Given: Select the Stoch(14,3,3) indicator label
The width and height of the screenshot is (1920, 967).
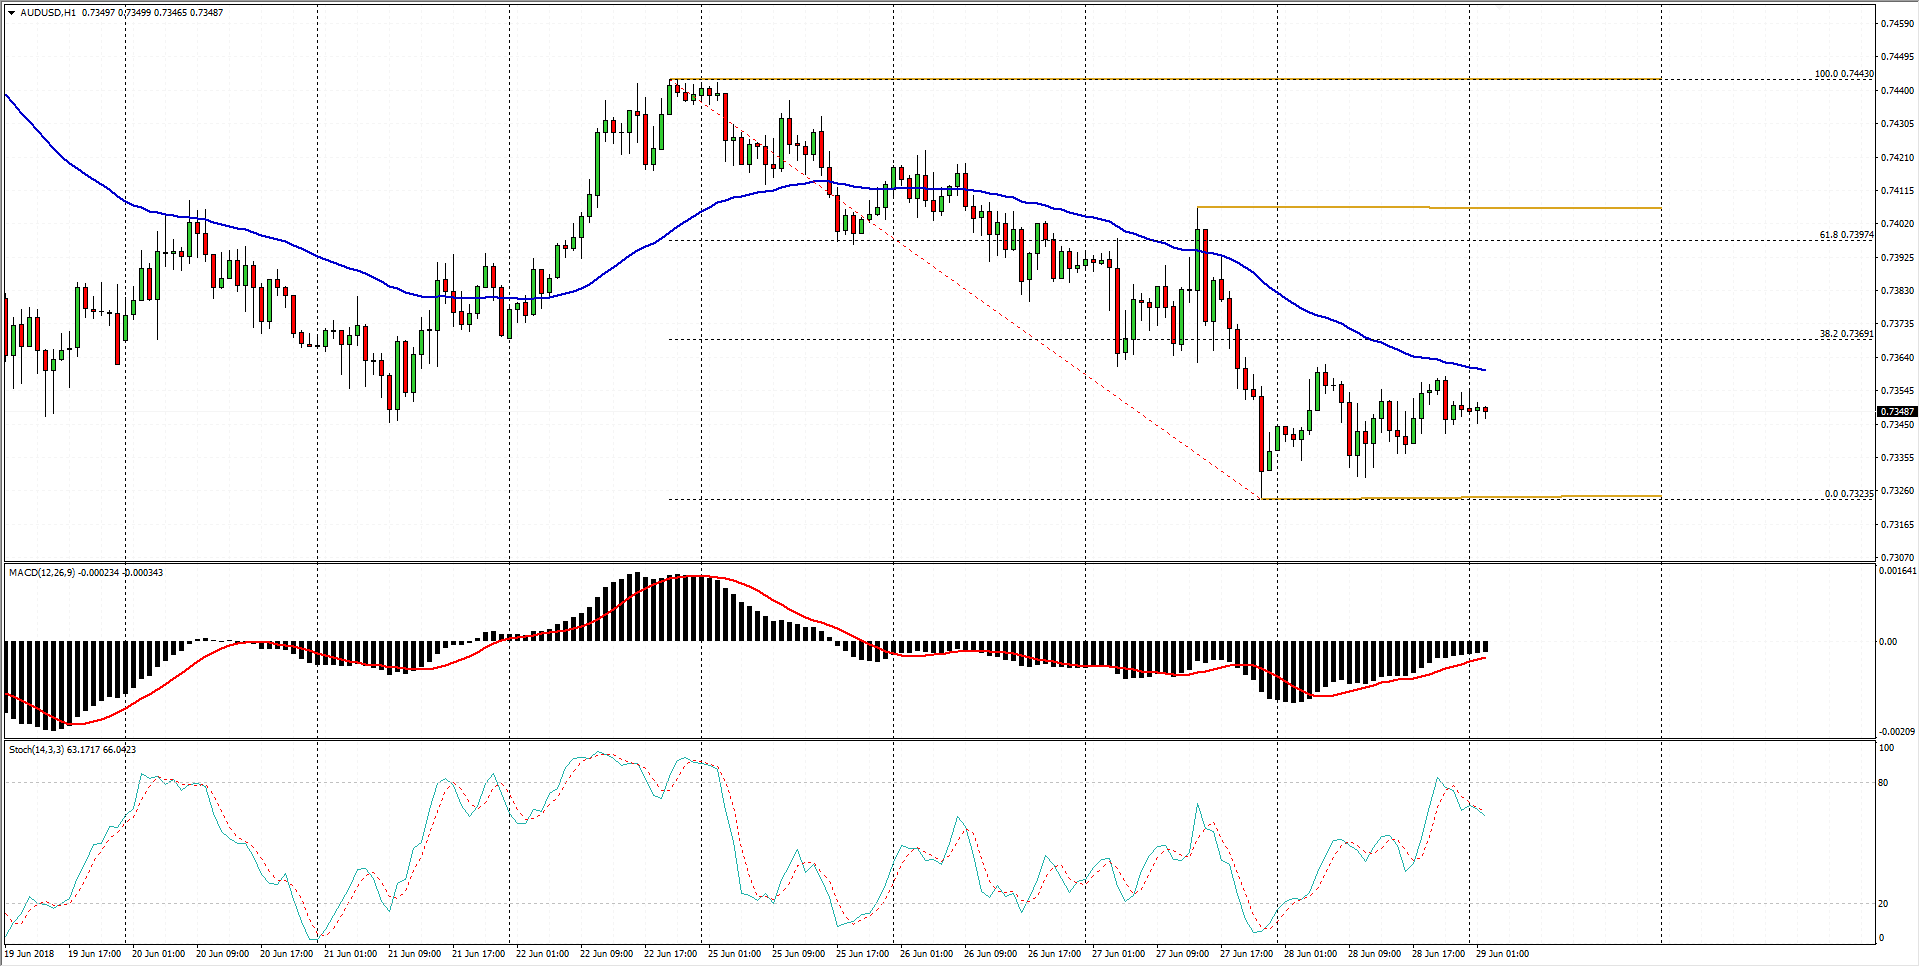Looking at the screenshot, I should [36, 750].
